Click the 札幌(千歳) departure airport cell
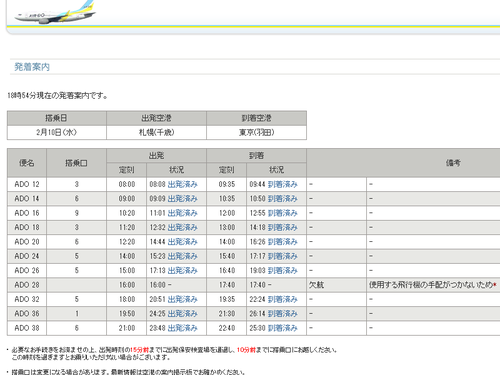The image size is (500, 375). pyautogui.click(x=156, y=132)
